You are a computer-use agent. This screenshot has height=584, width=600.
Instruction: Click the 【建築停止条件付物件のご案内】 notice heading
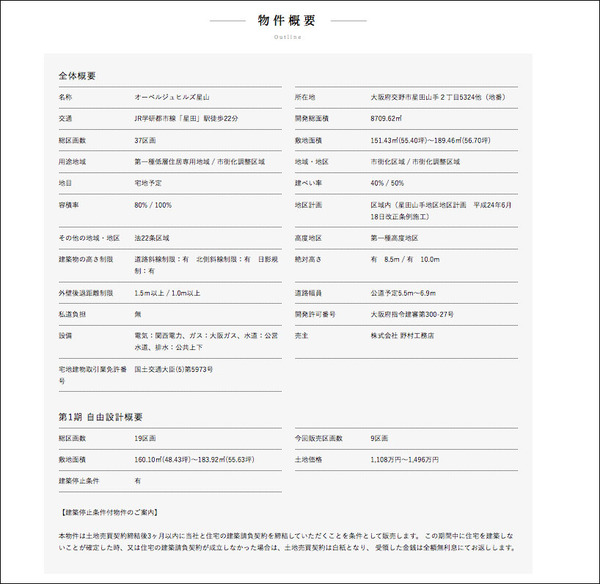(112, 512)
